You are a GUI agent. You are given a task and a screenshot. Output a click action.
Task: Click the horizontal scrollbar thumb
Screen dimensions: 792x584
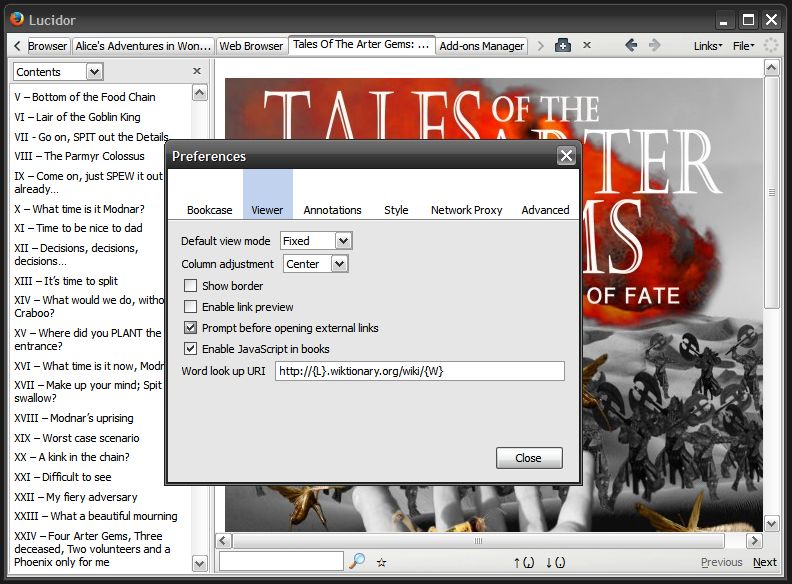click(x=478, y=541)
